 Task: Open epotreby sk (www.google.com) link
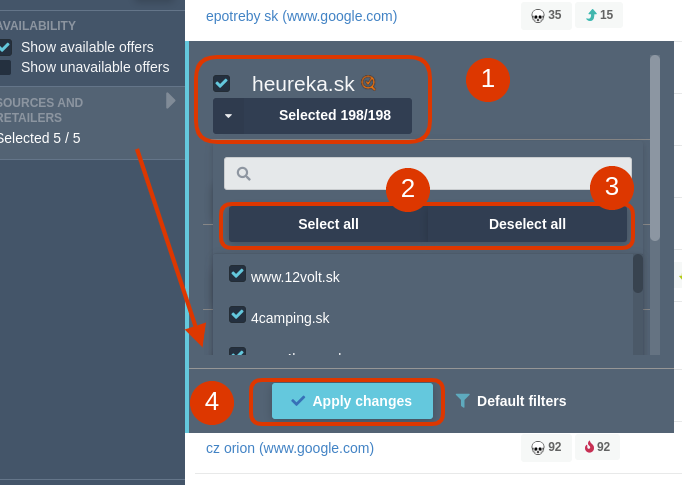[301, 16]
